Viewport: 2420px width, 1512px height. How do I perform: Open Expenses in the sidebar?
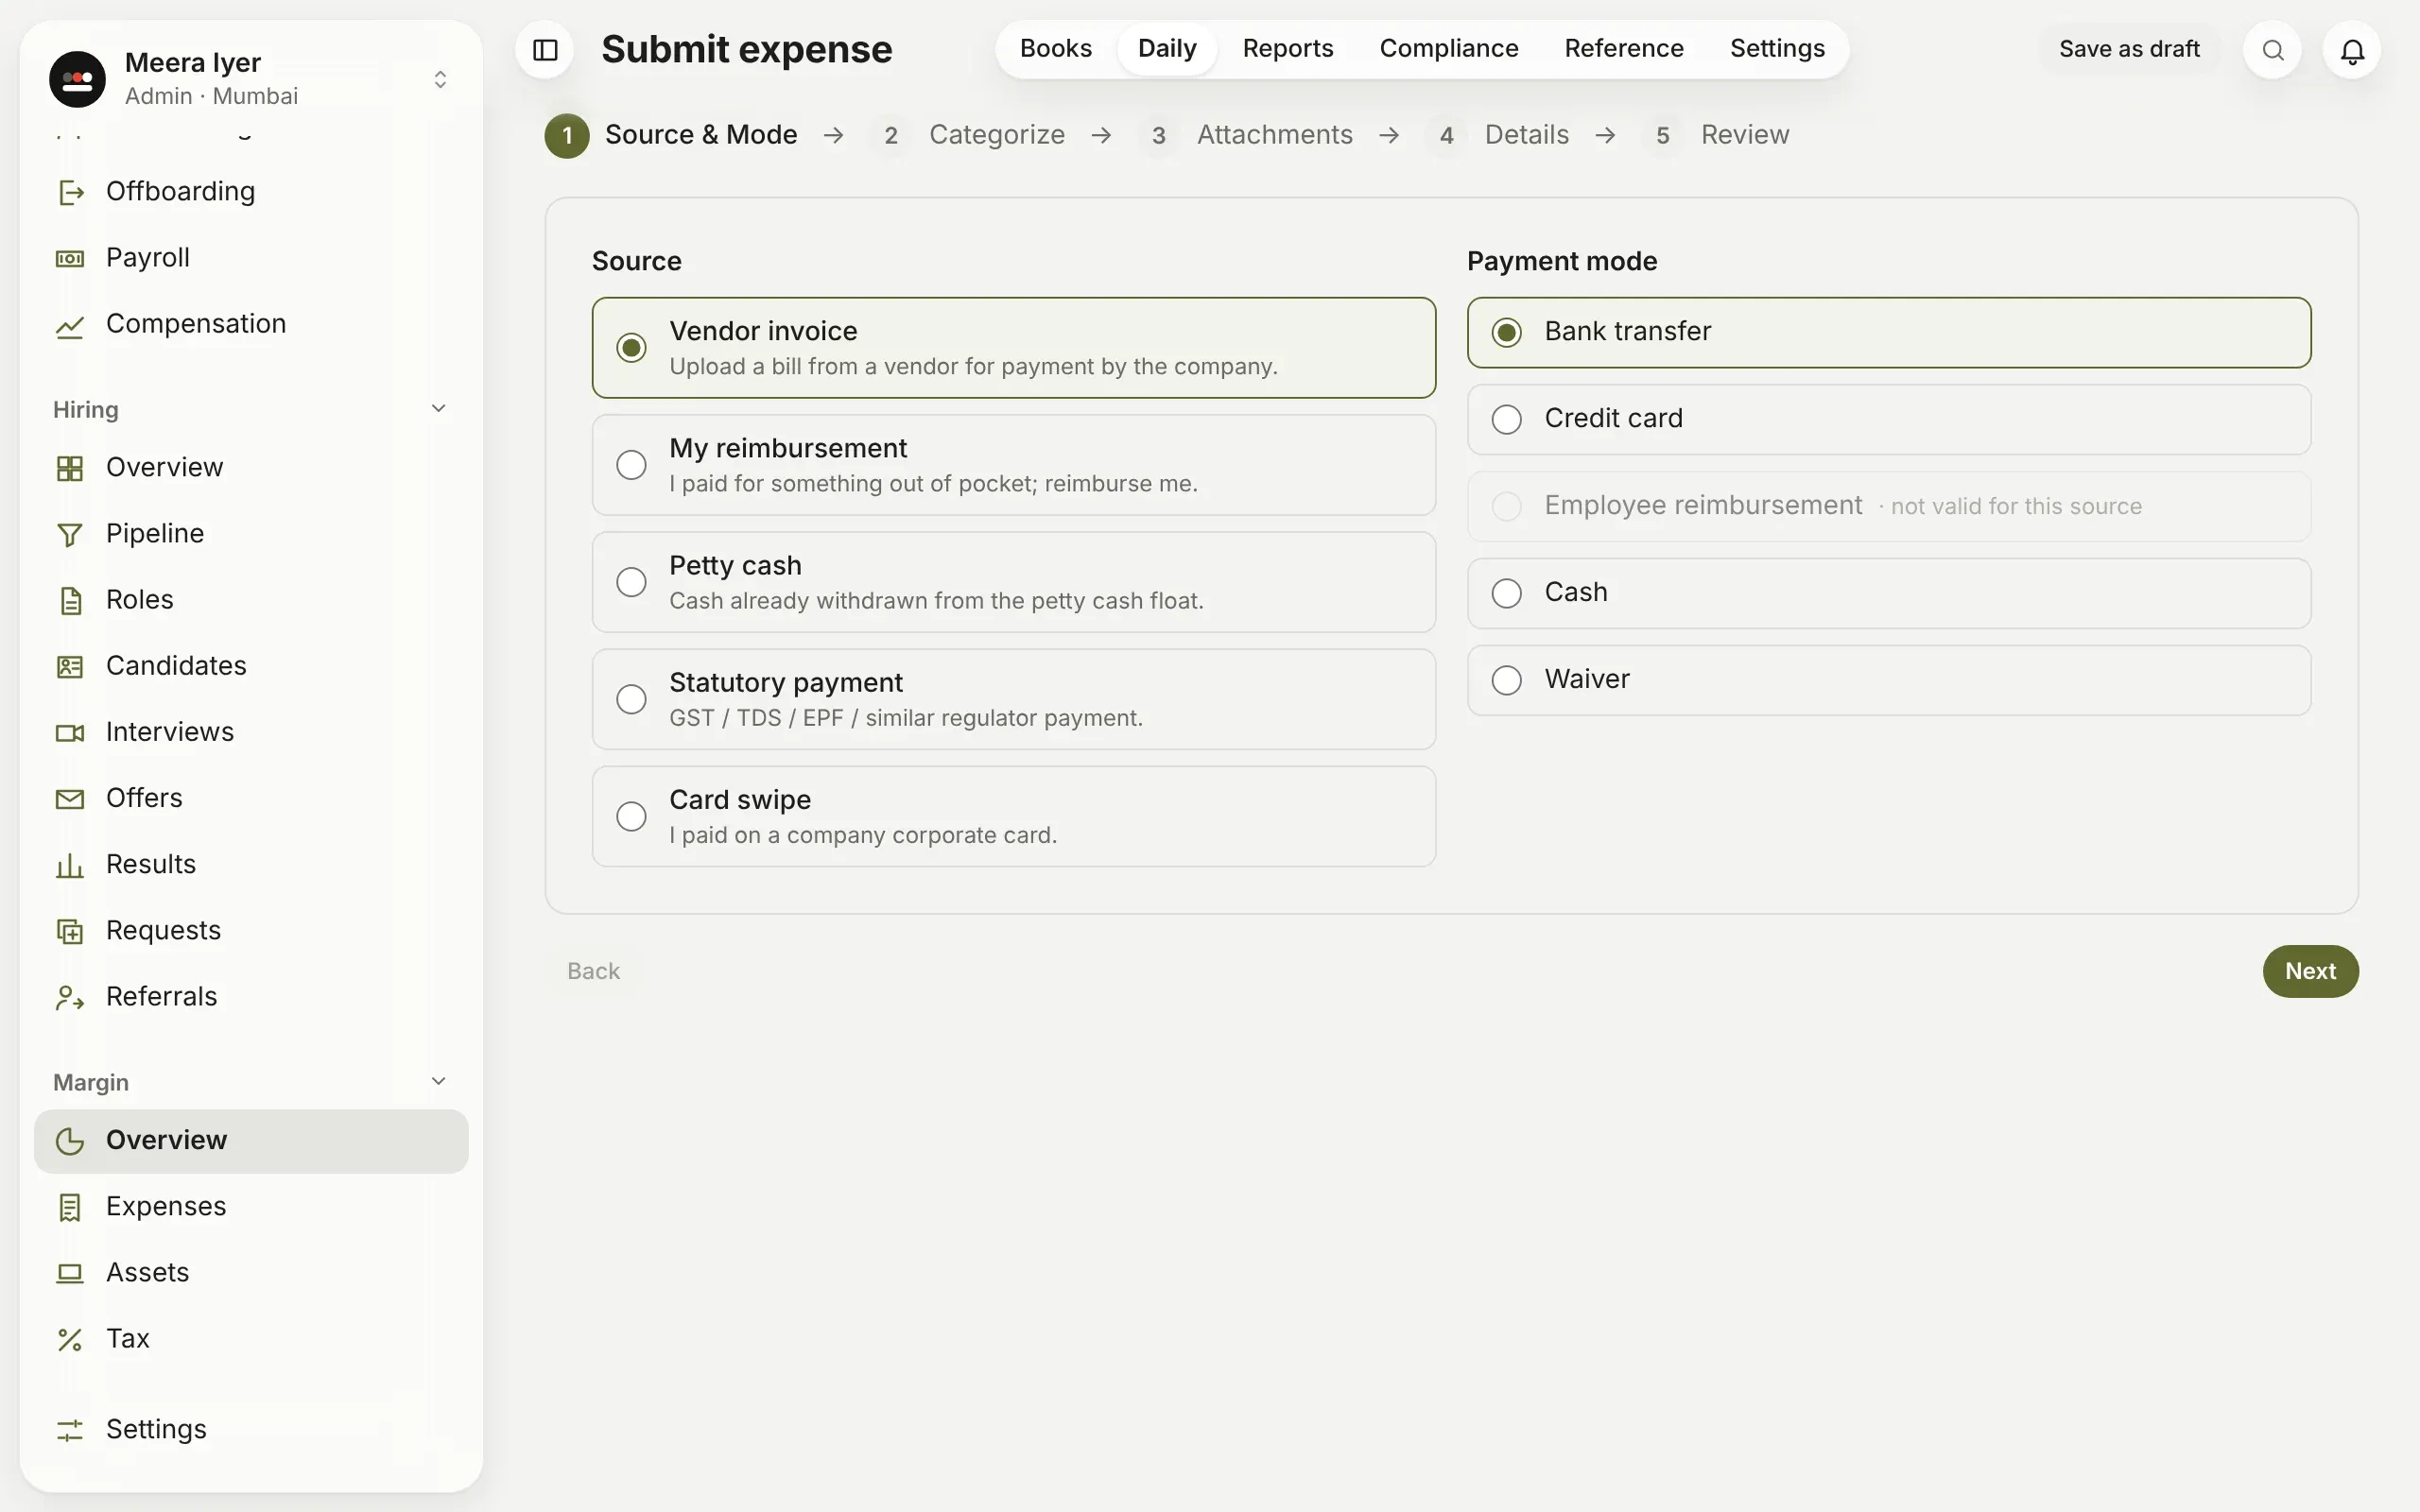(251, 1207)
